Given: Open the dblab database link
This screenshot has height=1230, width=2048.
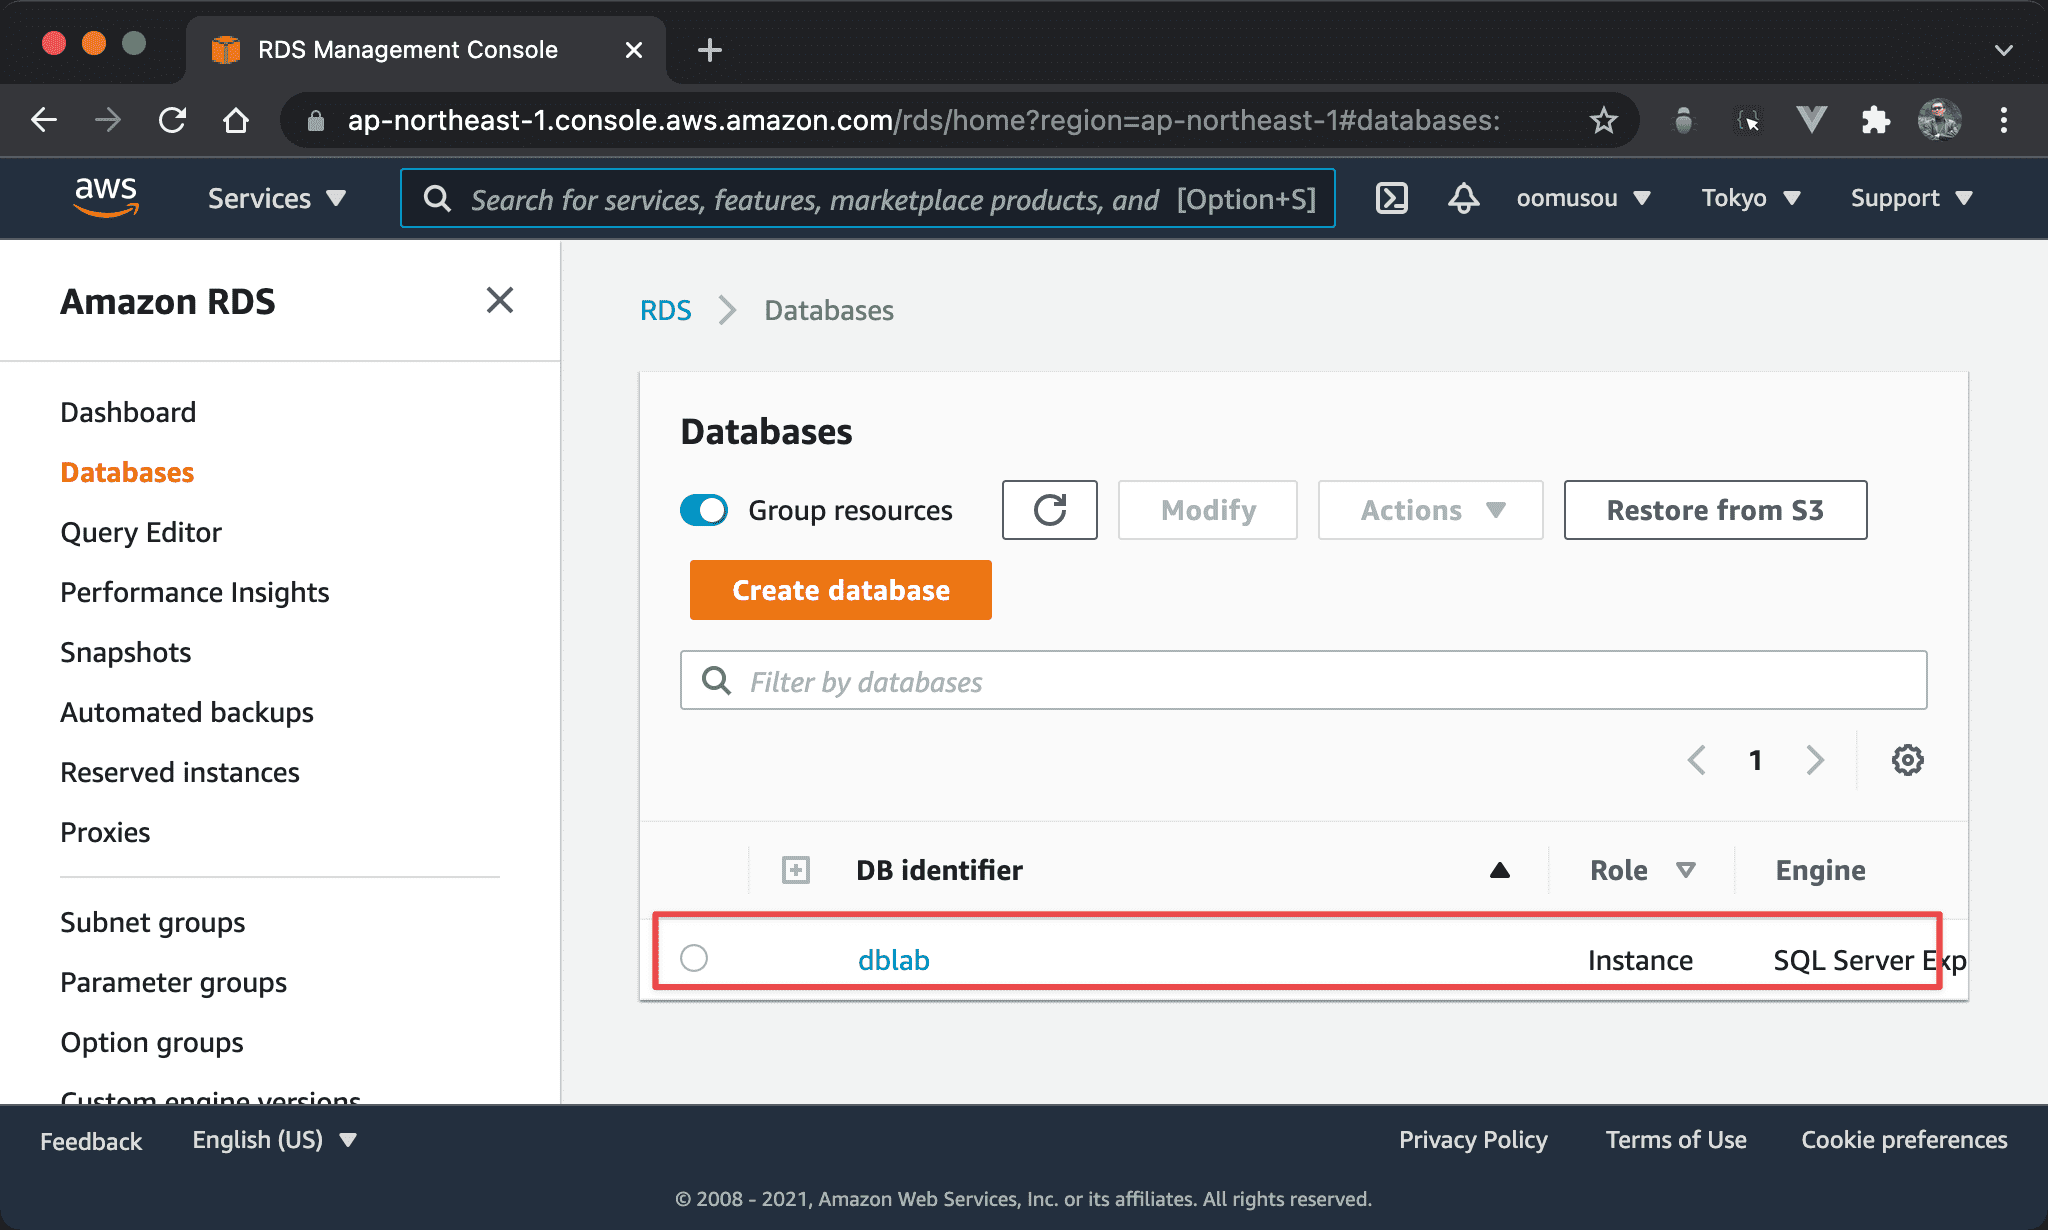Looking at the screenshot, I should click(894, 960).
